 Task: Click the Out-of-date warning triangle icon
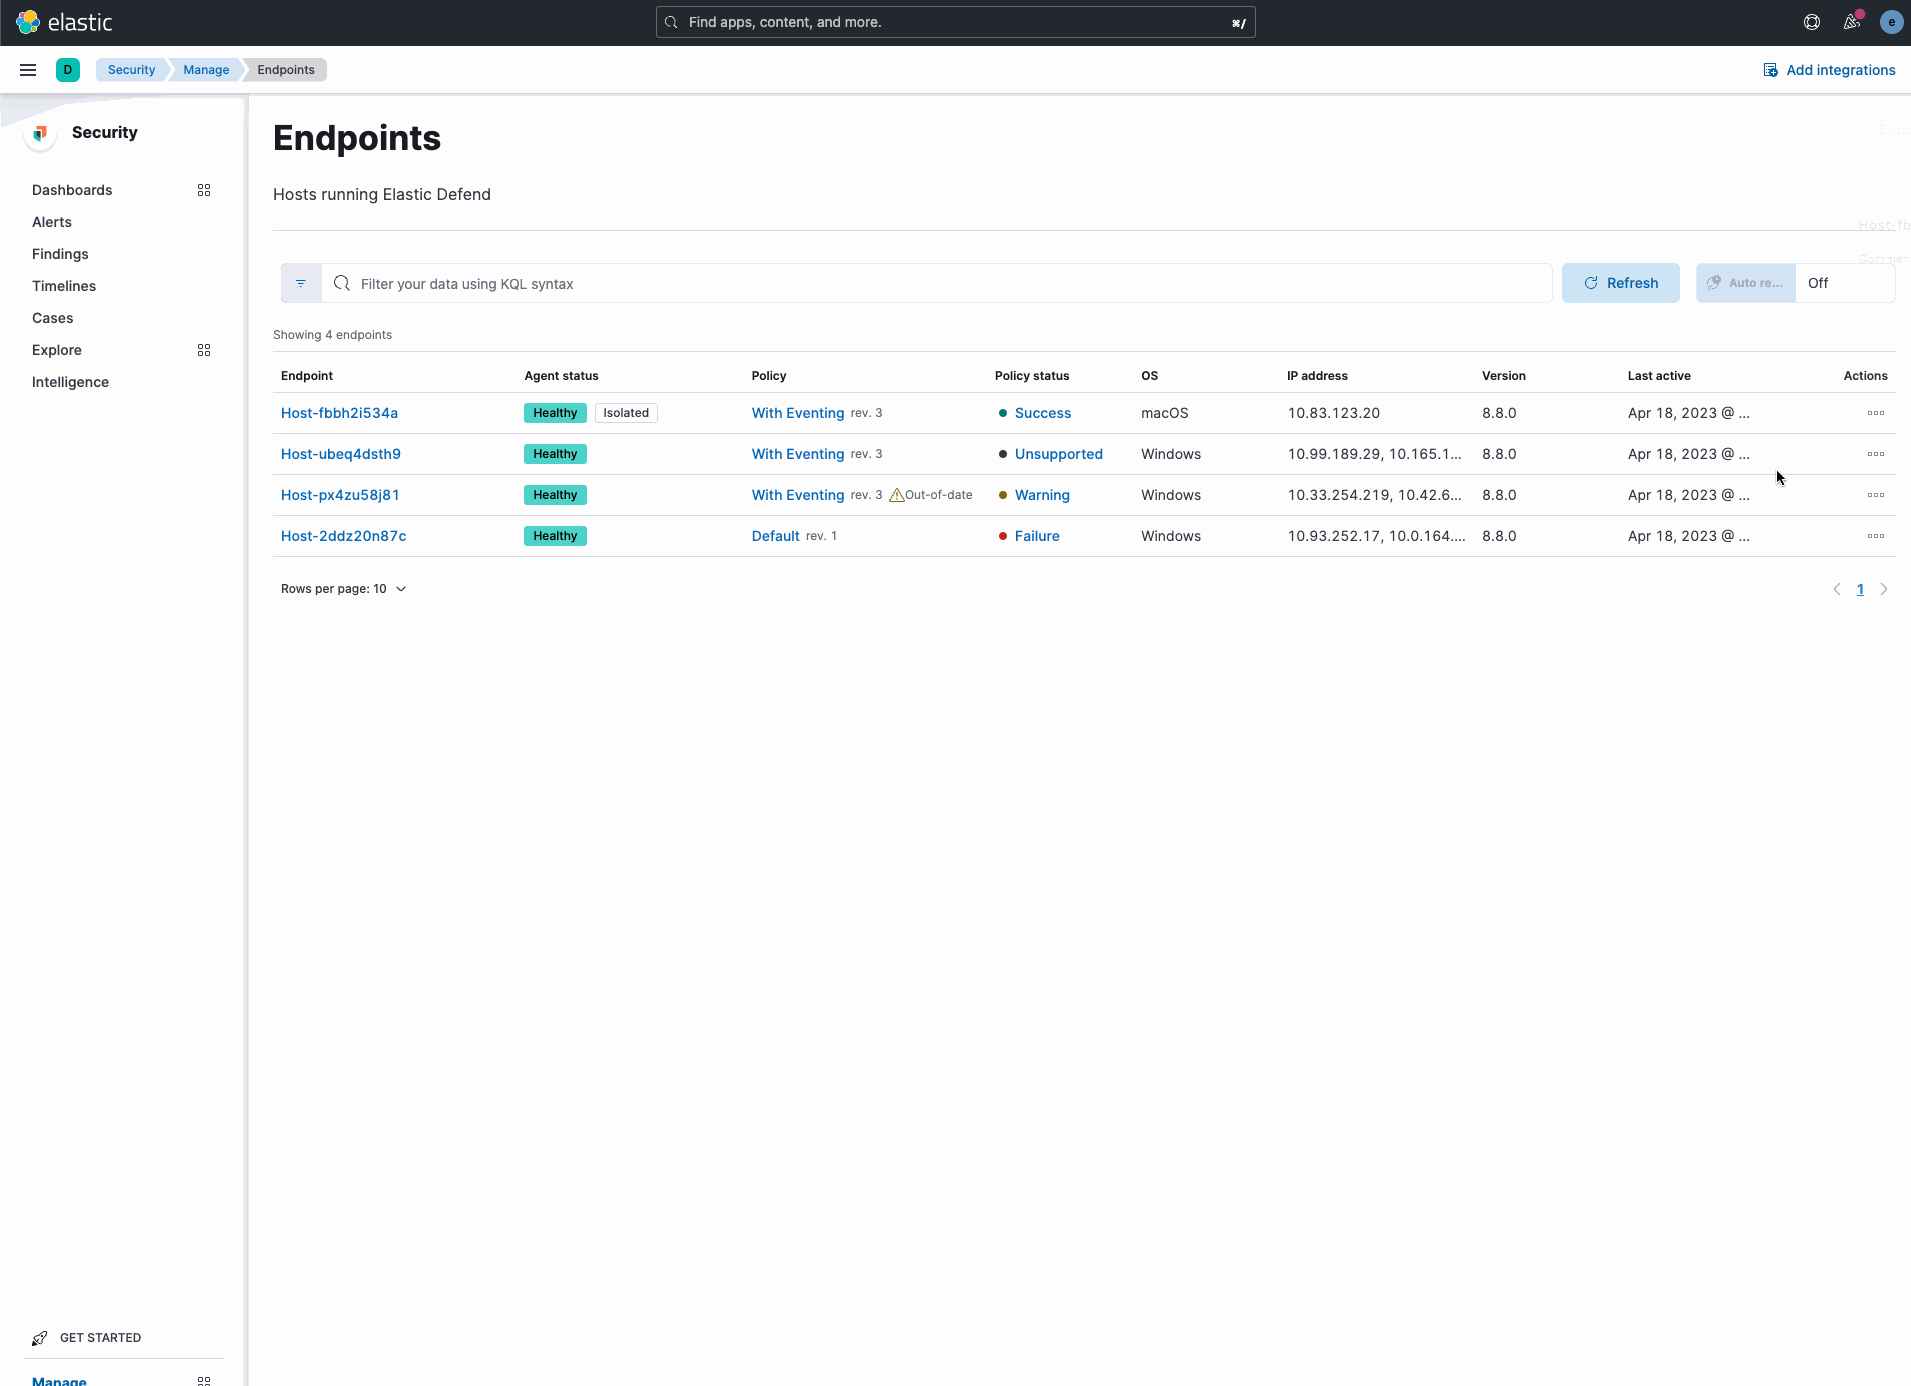(x=896, y=495)
